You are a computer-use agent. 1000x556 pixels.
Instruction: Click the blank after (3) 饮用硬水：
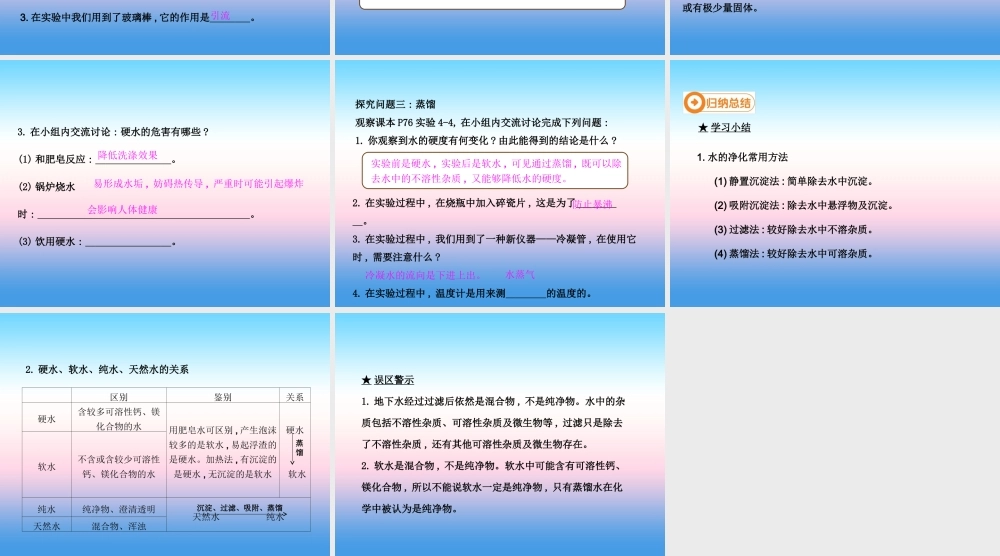(128, 242)
